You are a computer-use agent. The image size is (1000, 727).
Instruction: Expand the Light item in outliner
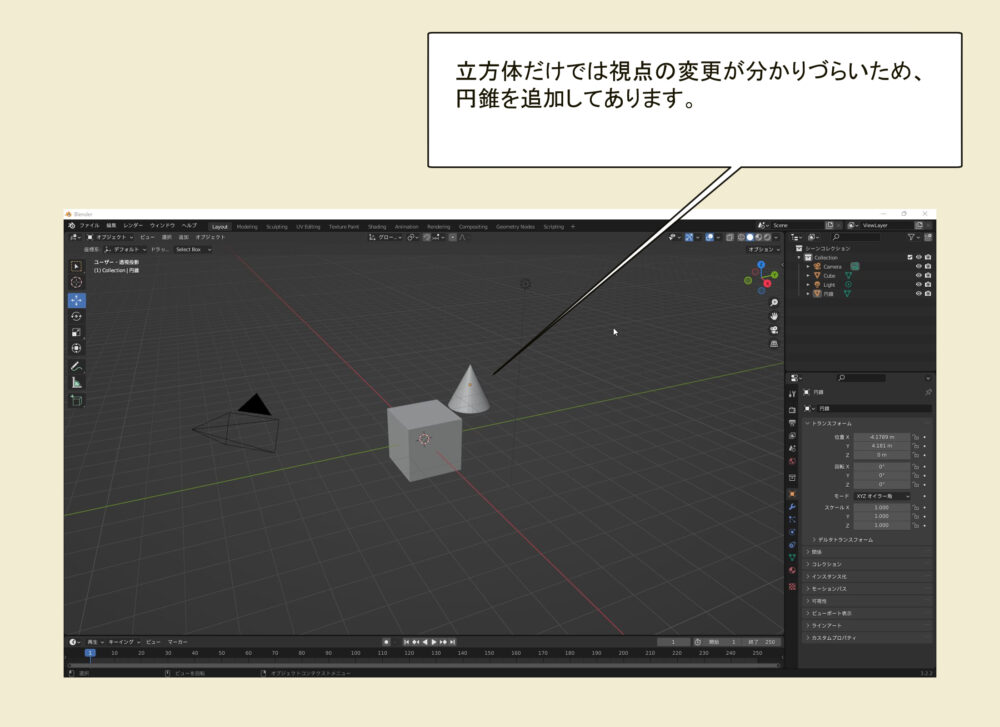tap(808, 284)
